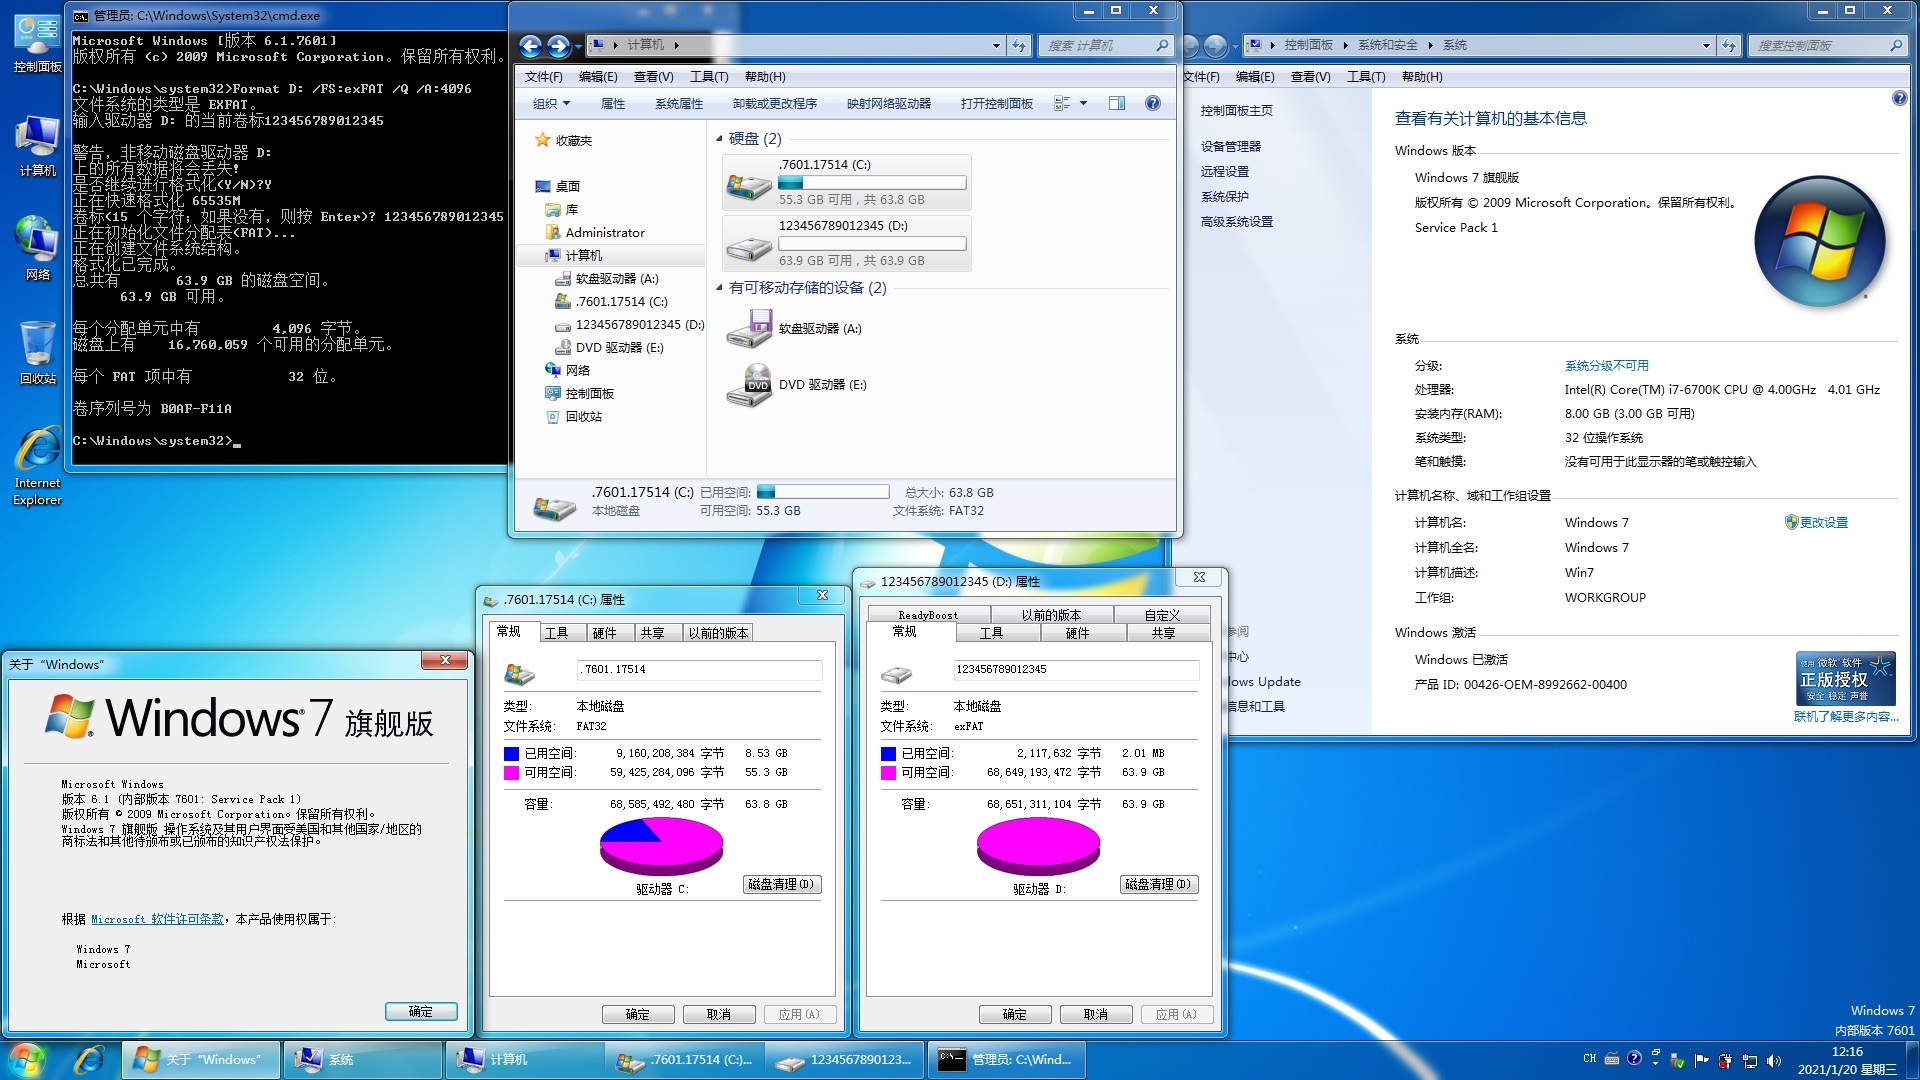
Task: Collapse the Hard Disk Drives (2) group
Action: pyautogui.click(x=719, y=139)
